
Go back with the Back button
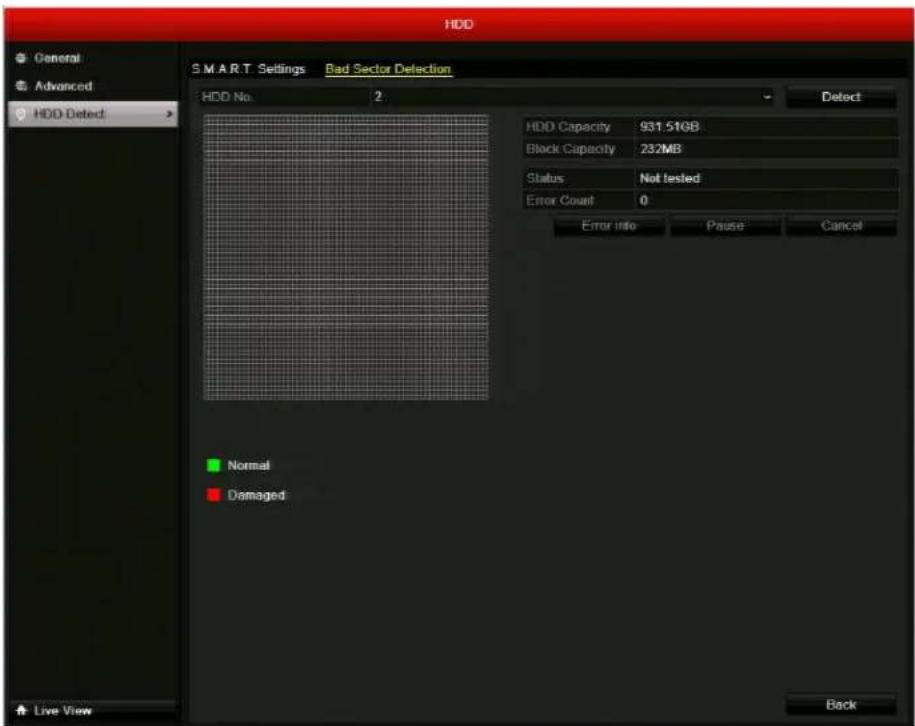tap(841, 705)
